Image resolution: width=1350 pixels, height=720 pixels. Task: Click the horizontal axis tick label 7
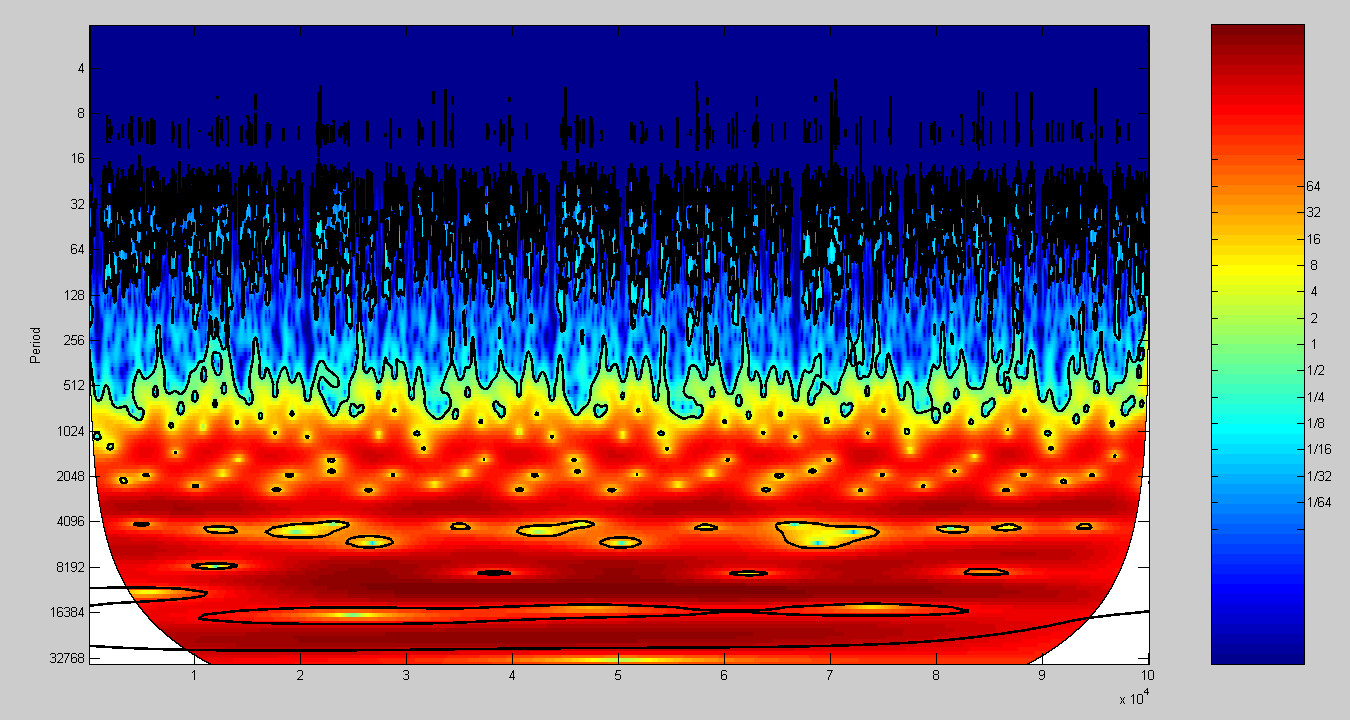pyautogui.click(x=830, y=677)
